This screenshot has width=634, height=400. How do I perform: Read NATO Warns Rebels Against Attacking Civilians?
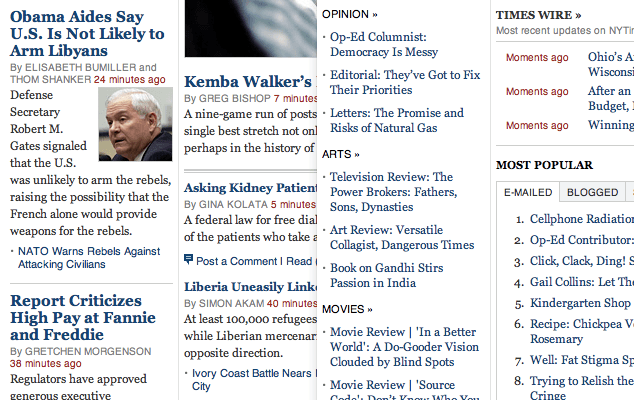tap(89, 258)
